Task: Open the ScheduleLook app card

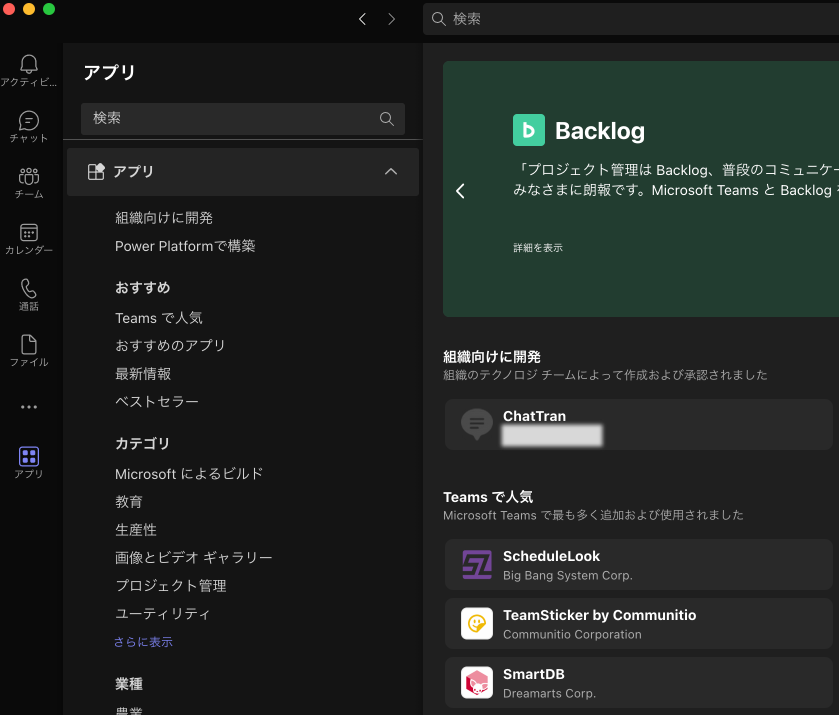Action: 638,565
